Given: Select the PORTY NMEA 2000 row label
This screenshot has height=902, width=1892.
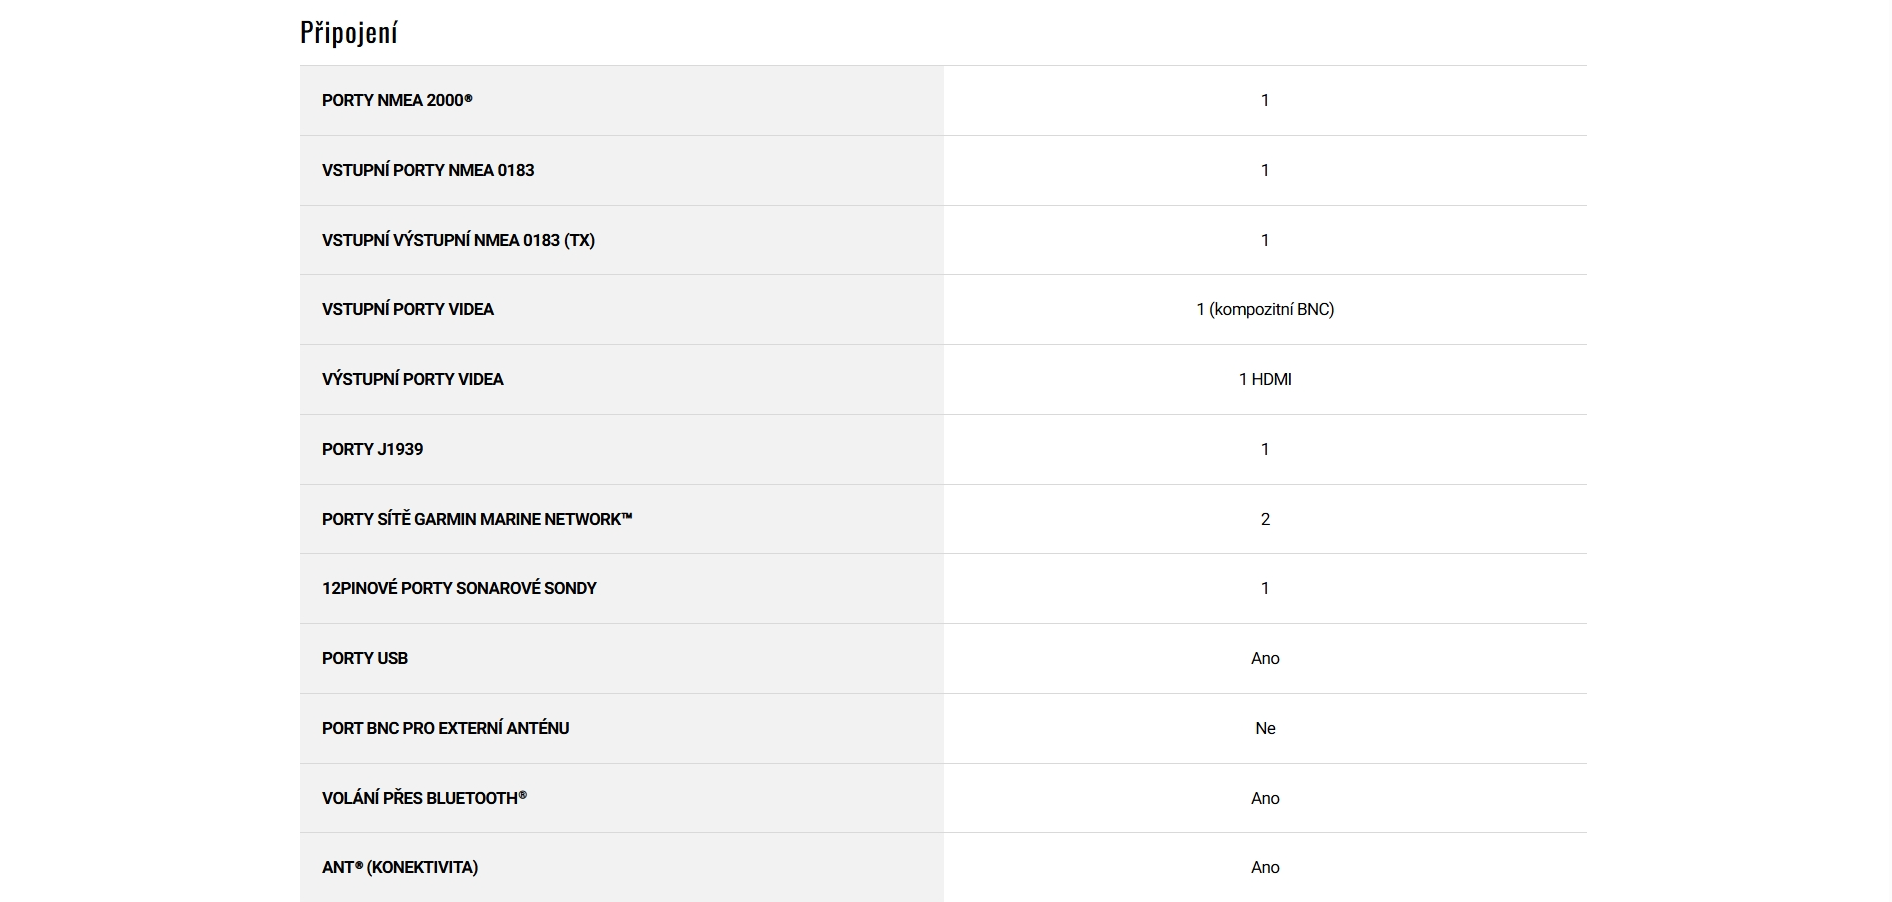Looking at the screenshot, I should pos(397,100).
